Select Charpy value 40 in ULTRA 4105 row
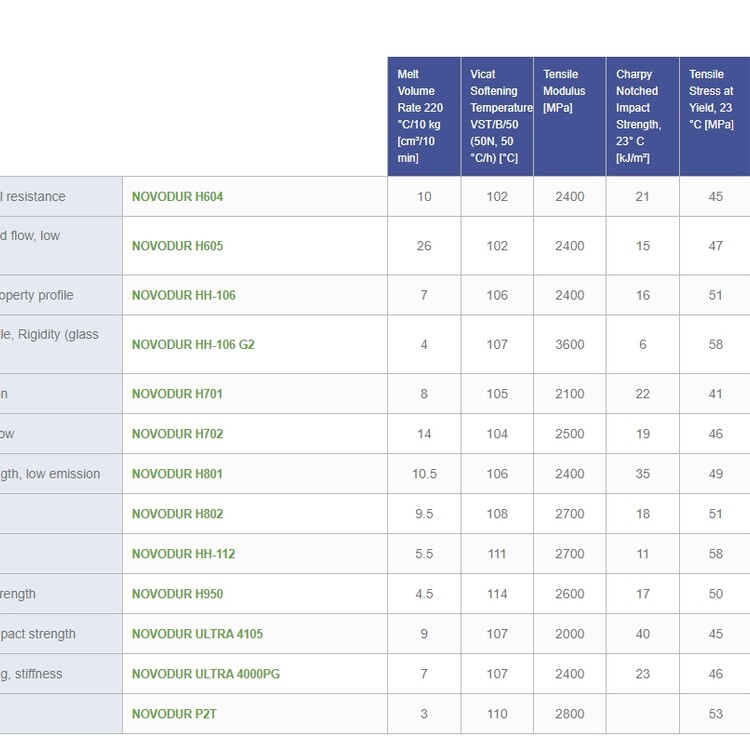Image resolution: width=750 pixels, height=750 pixels. (x=643, y=634)
